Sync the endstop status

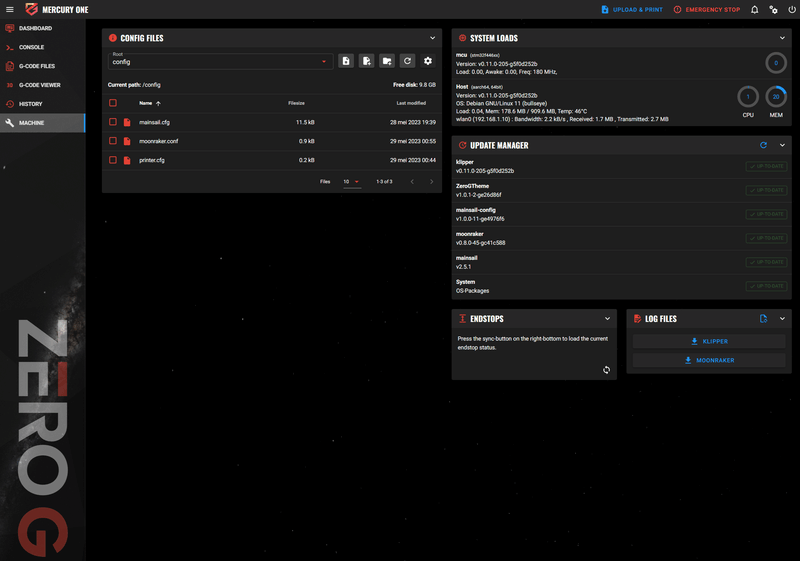point(606,370)
